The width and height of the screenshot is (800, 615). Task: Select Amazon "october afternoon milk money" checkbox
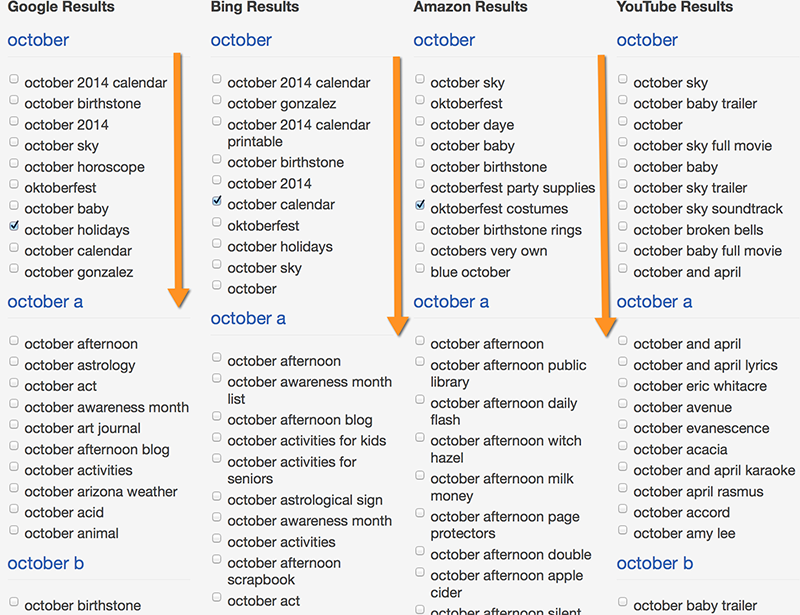(420, 477)
